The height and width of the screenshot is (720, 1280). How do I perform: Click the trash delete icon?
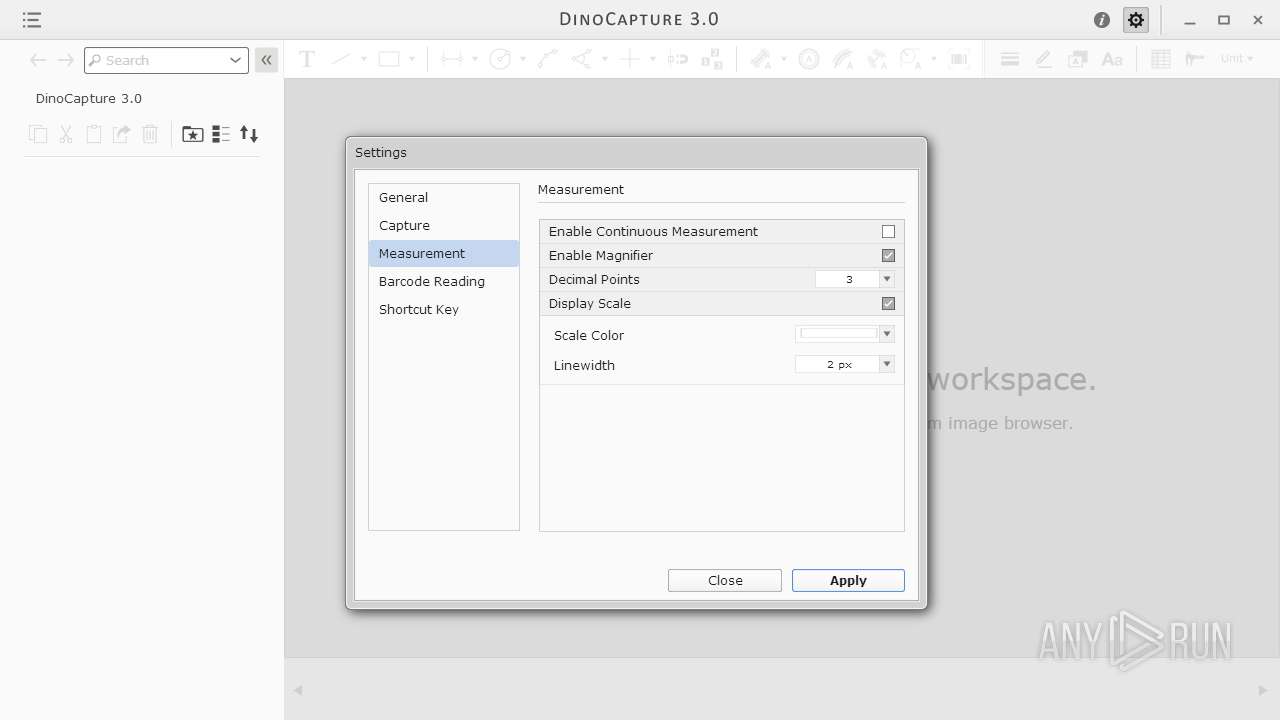click(x=150, y=134)
